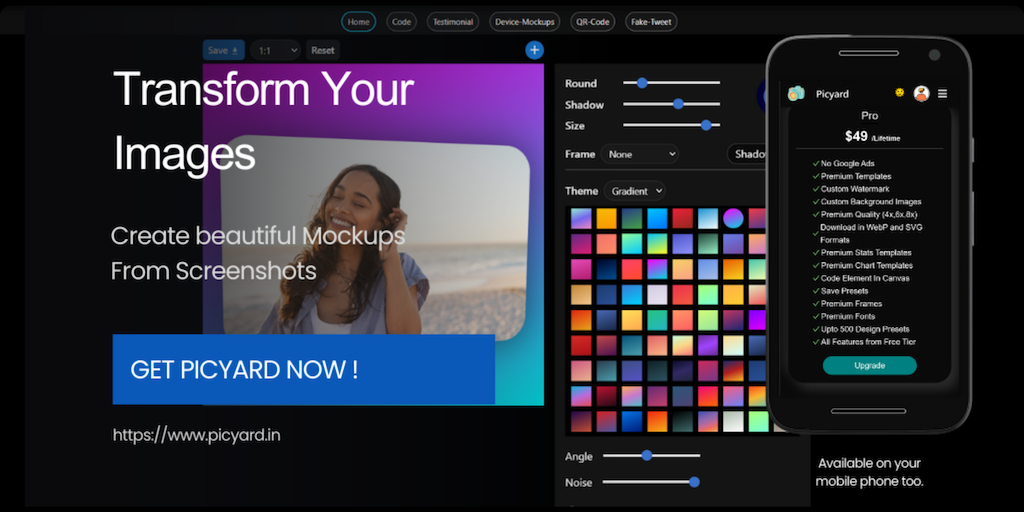Click the Premium Frames feature

(x=847, y=304)
